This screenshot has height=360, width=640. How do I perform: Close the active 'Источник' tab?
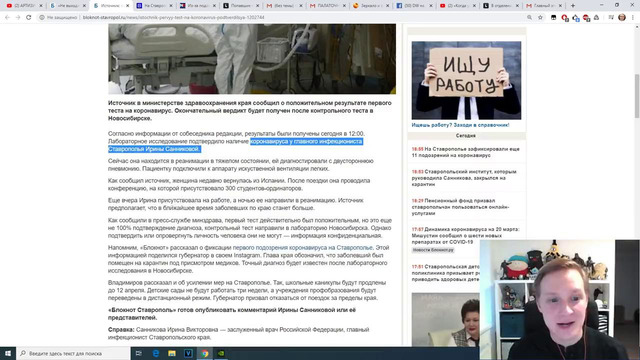tap(127, 6)
